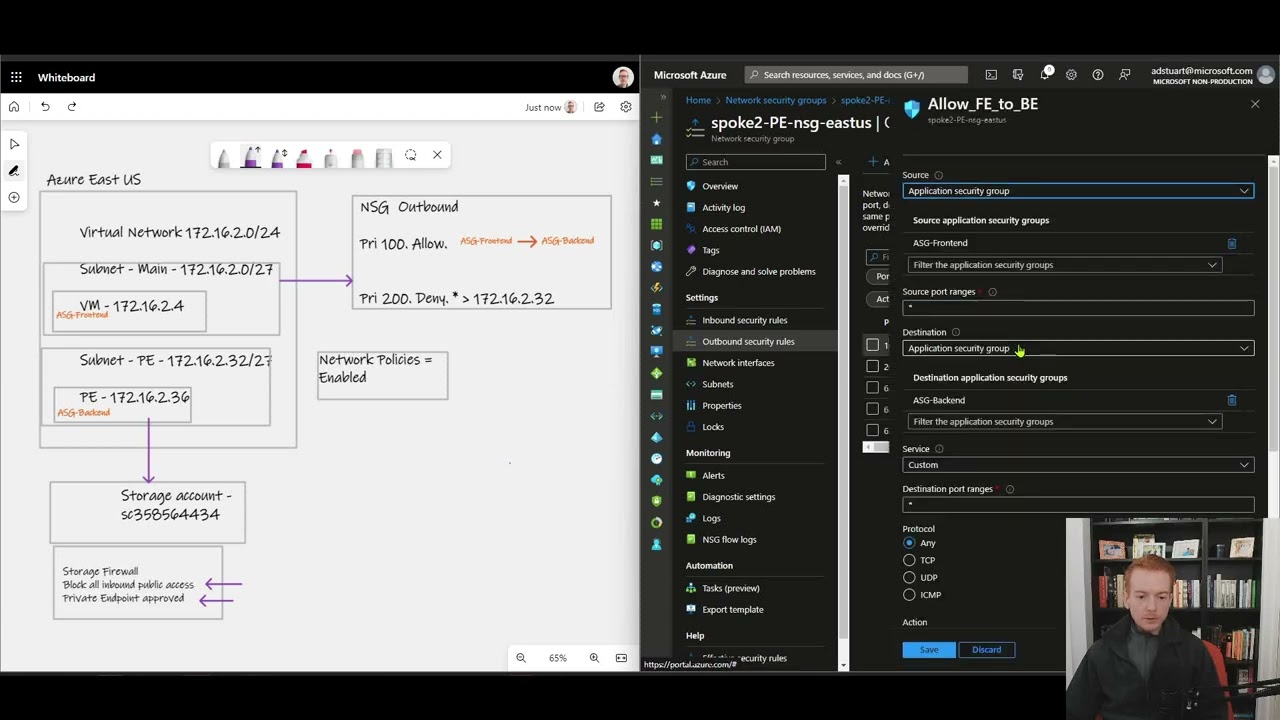Delete ASG-Frontend from source groups
Viewport: 1280px width, 720px height.
(x=1232, y=243)
